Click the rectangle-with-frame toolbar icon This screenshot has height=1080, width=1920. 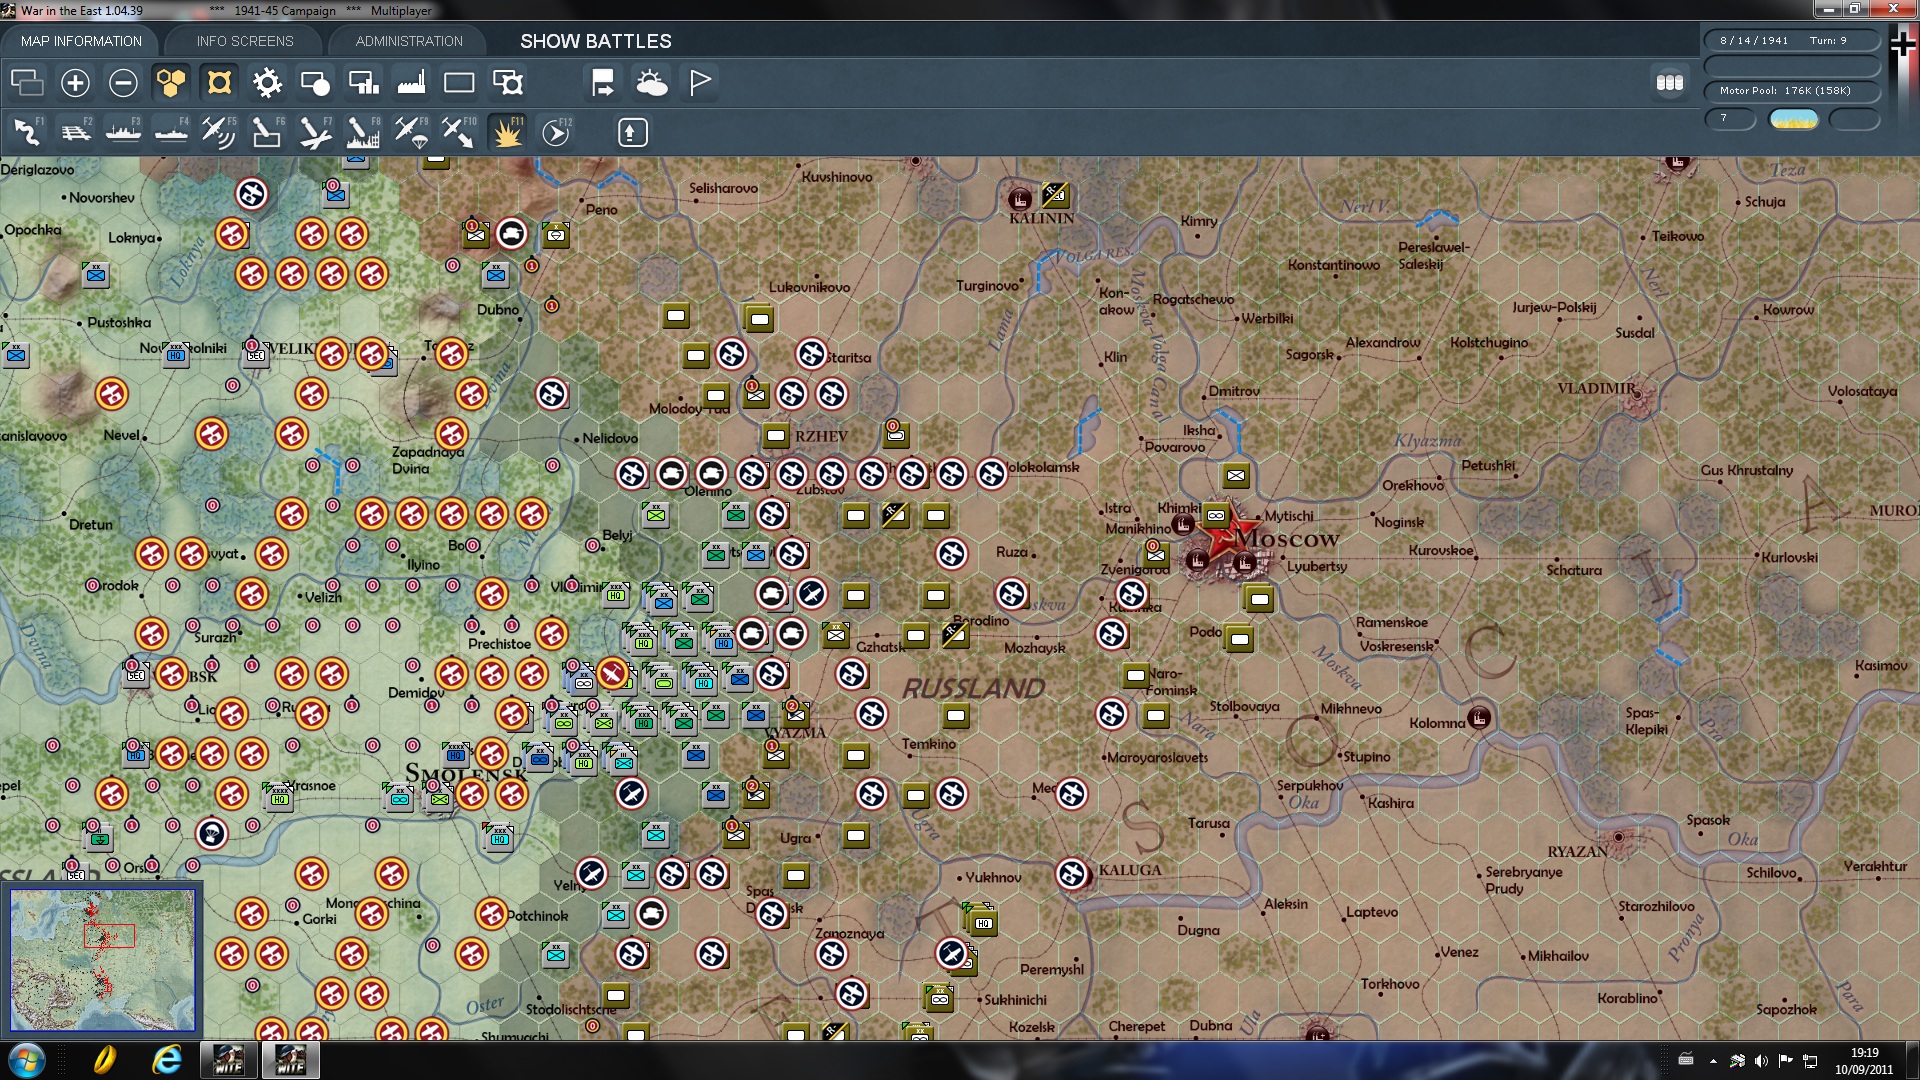(507, 83)
